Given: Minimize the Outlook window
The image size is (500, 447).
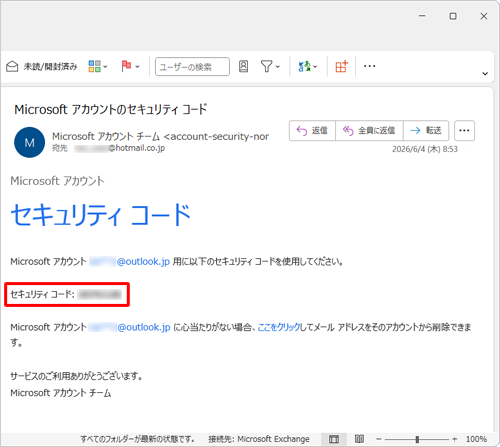Looking at the screenshot, I should click(422, 16).
